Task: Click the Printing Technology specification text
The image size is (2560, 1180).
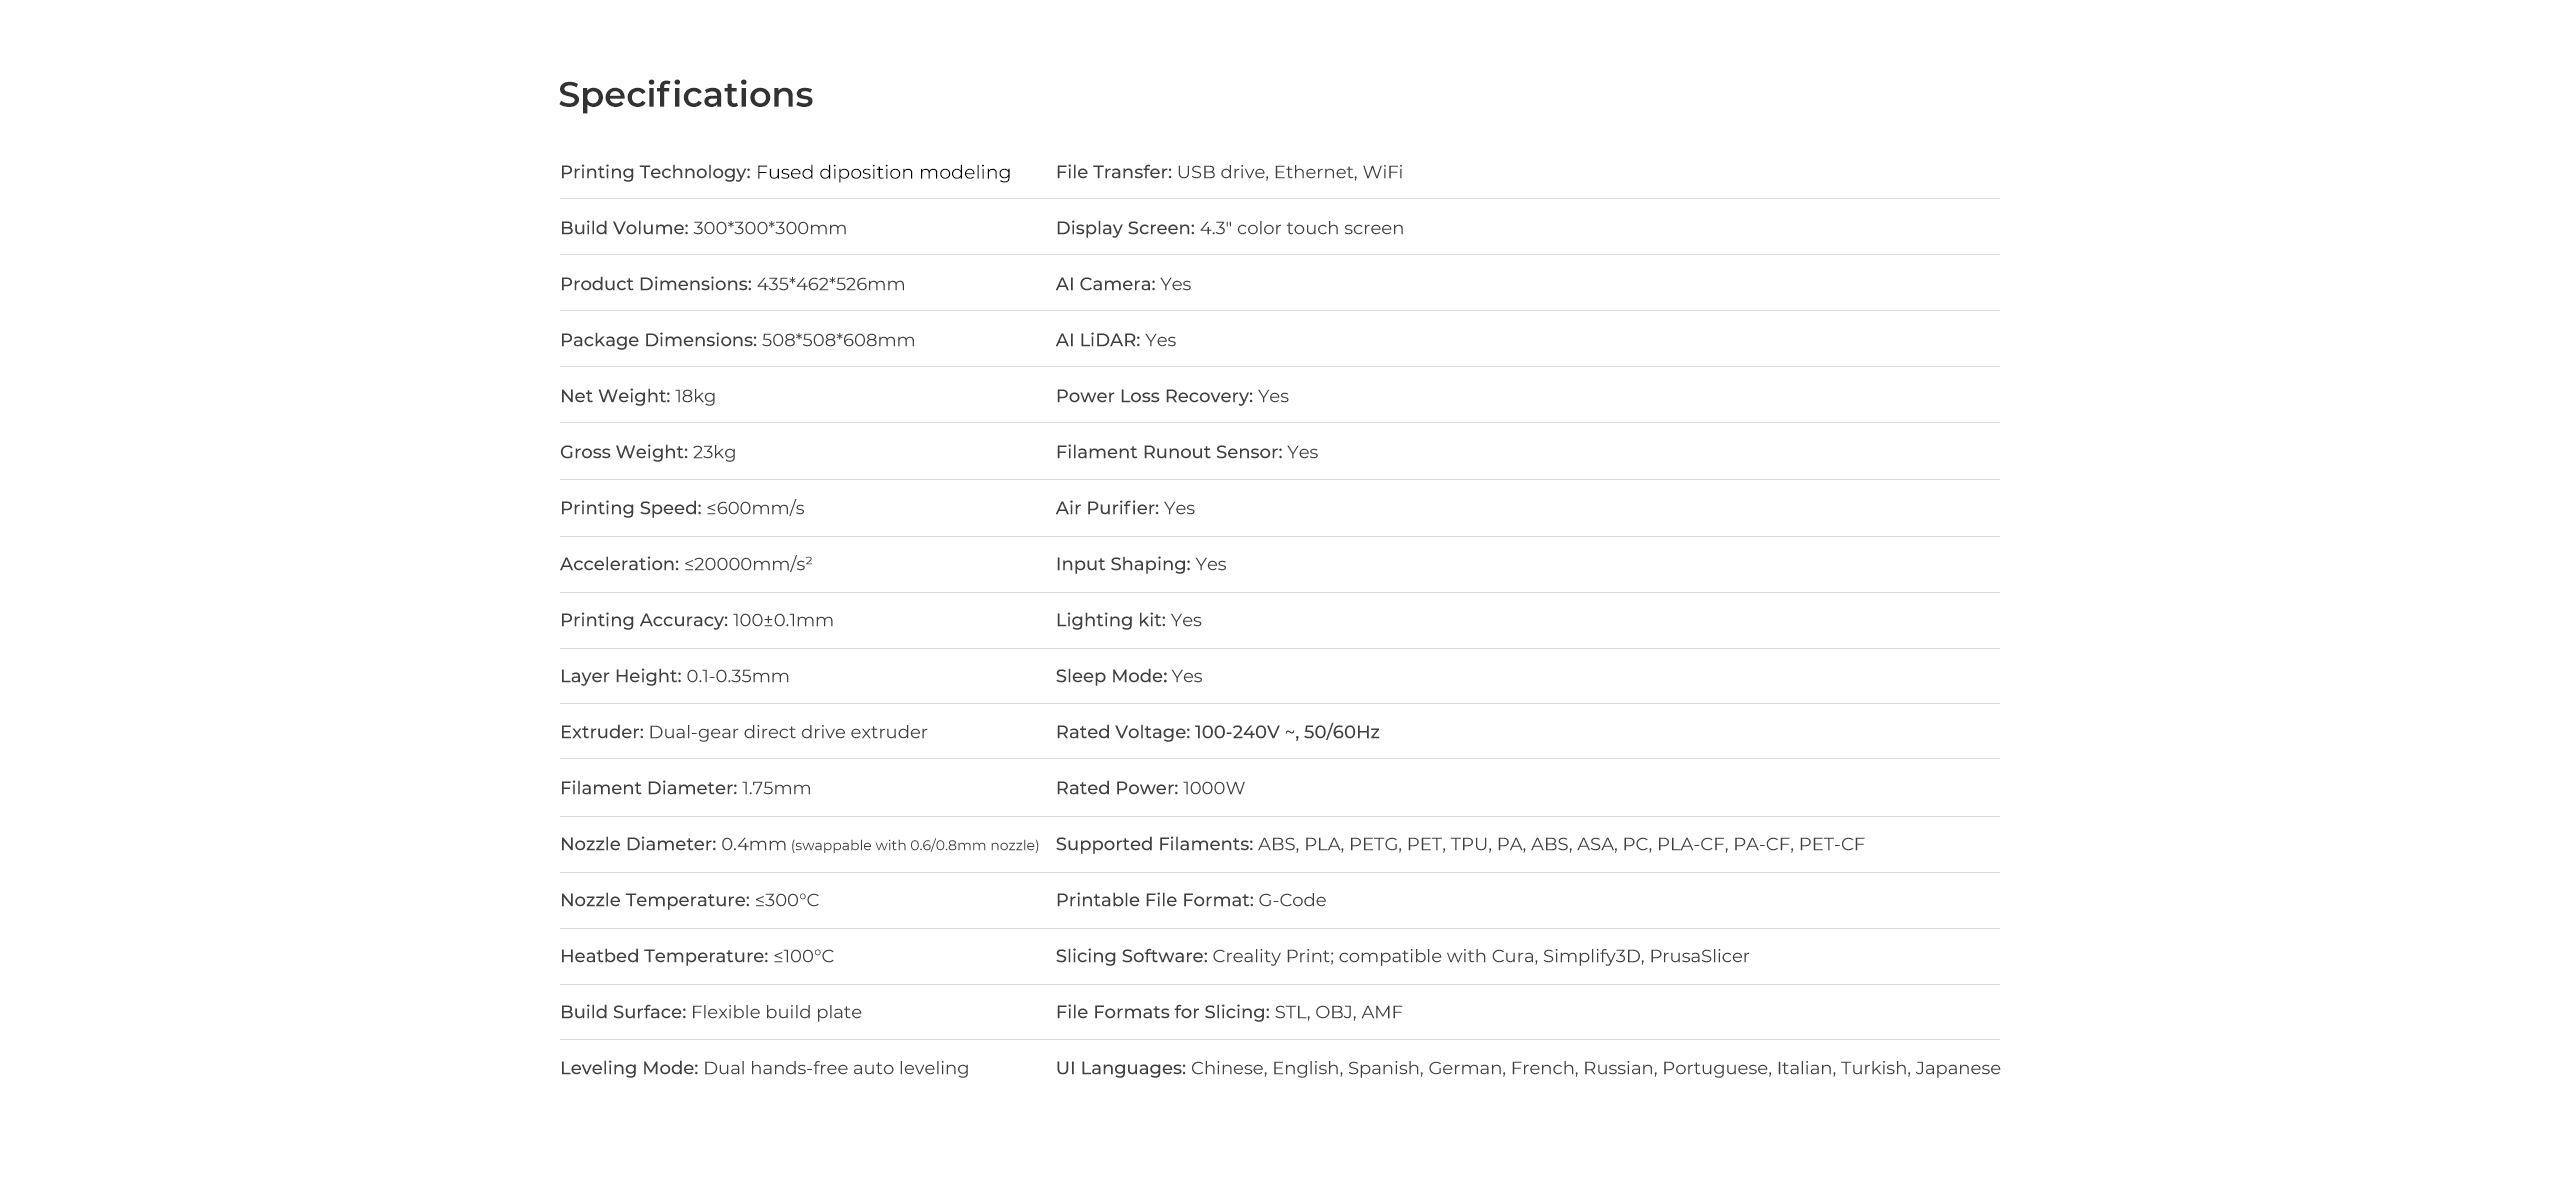Action: [x=785, y=172]
